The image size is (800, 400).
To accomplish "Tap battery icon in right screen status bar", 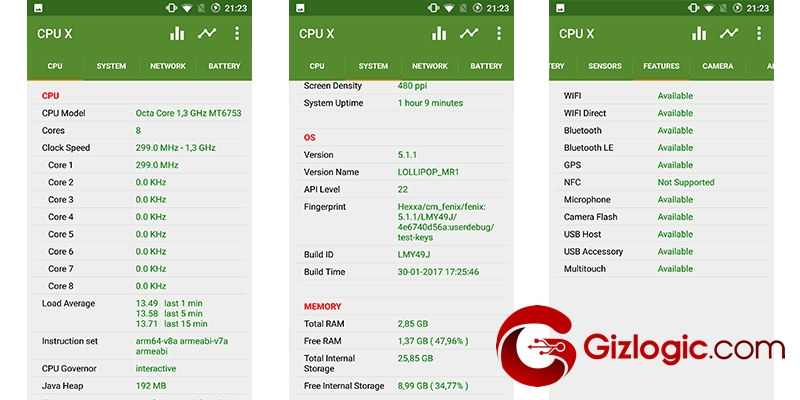I will point(737,8).
